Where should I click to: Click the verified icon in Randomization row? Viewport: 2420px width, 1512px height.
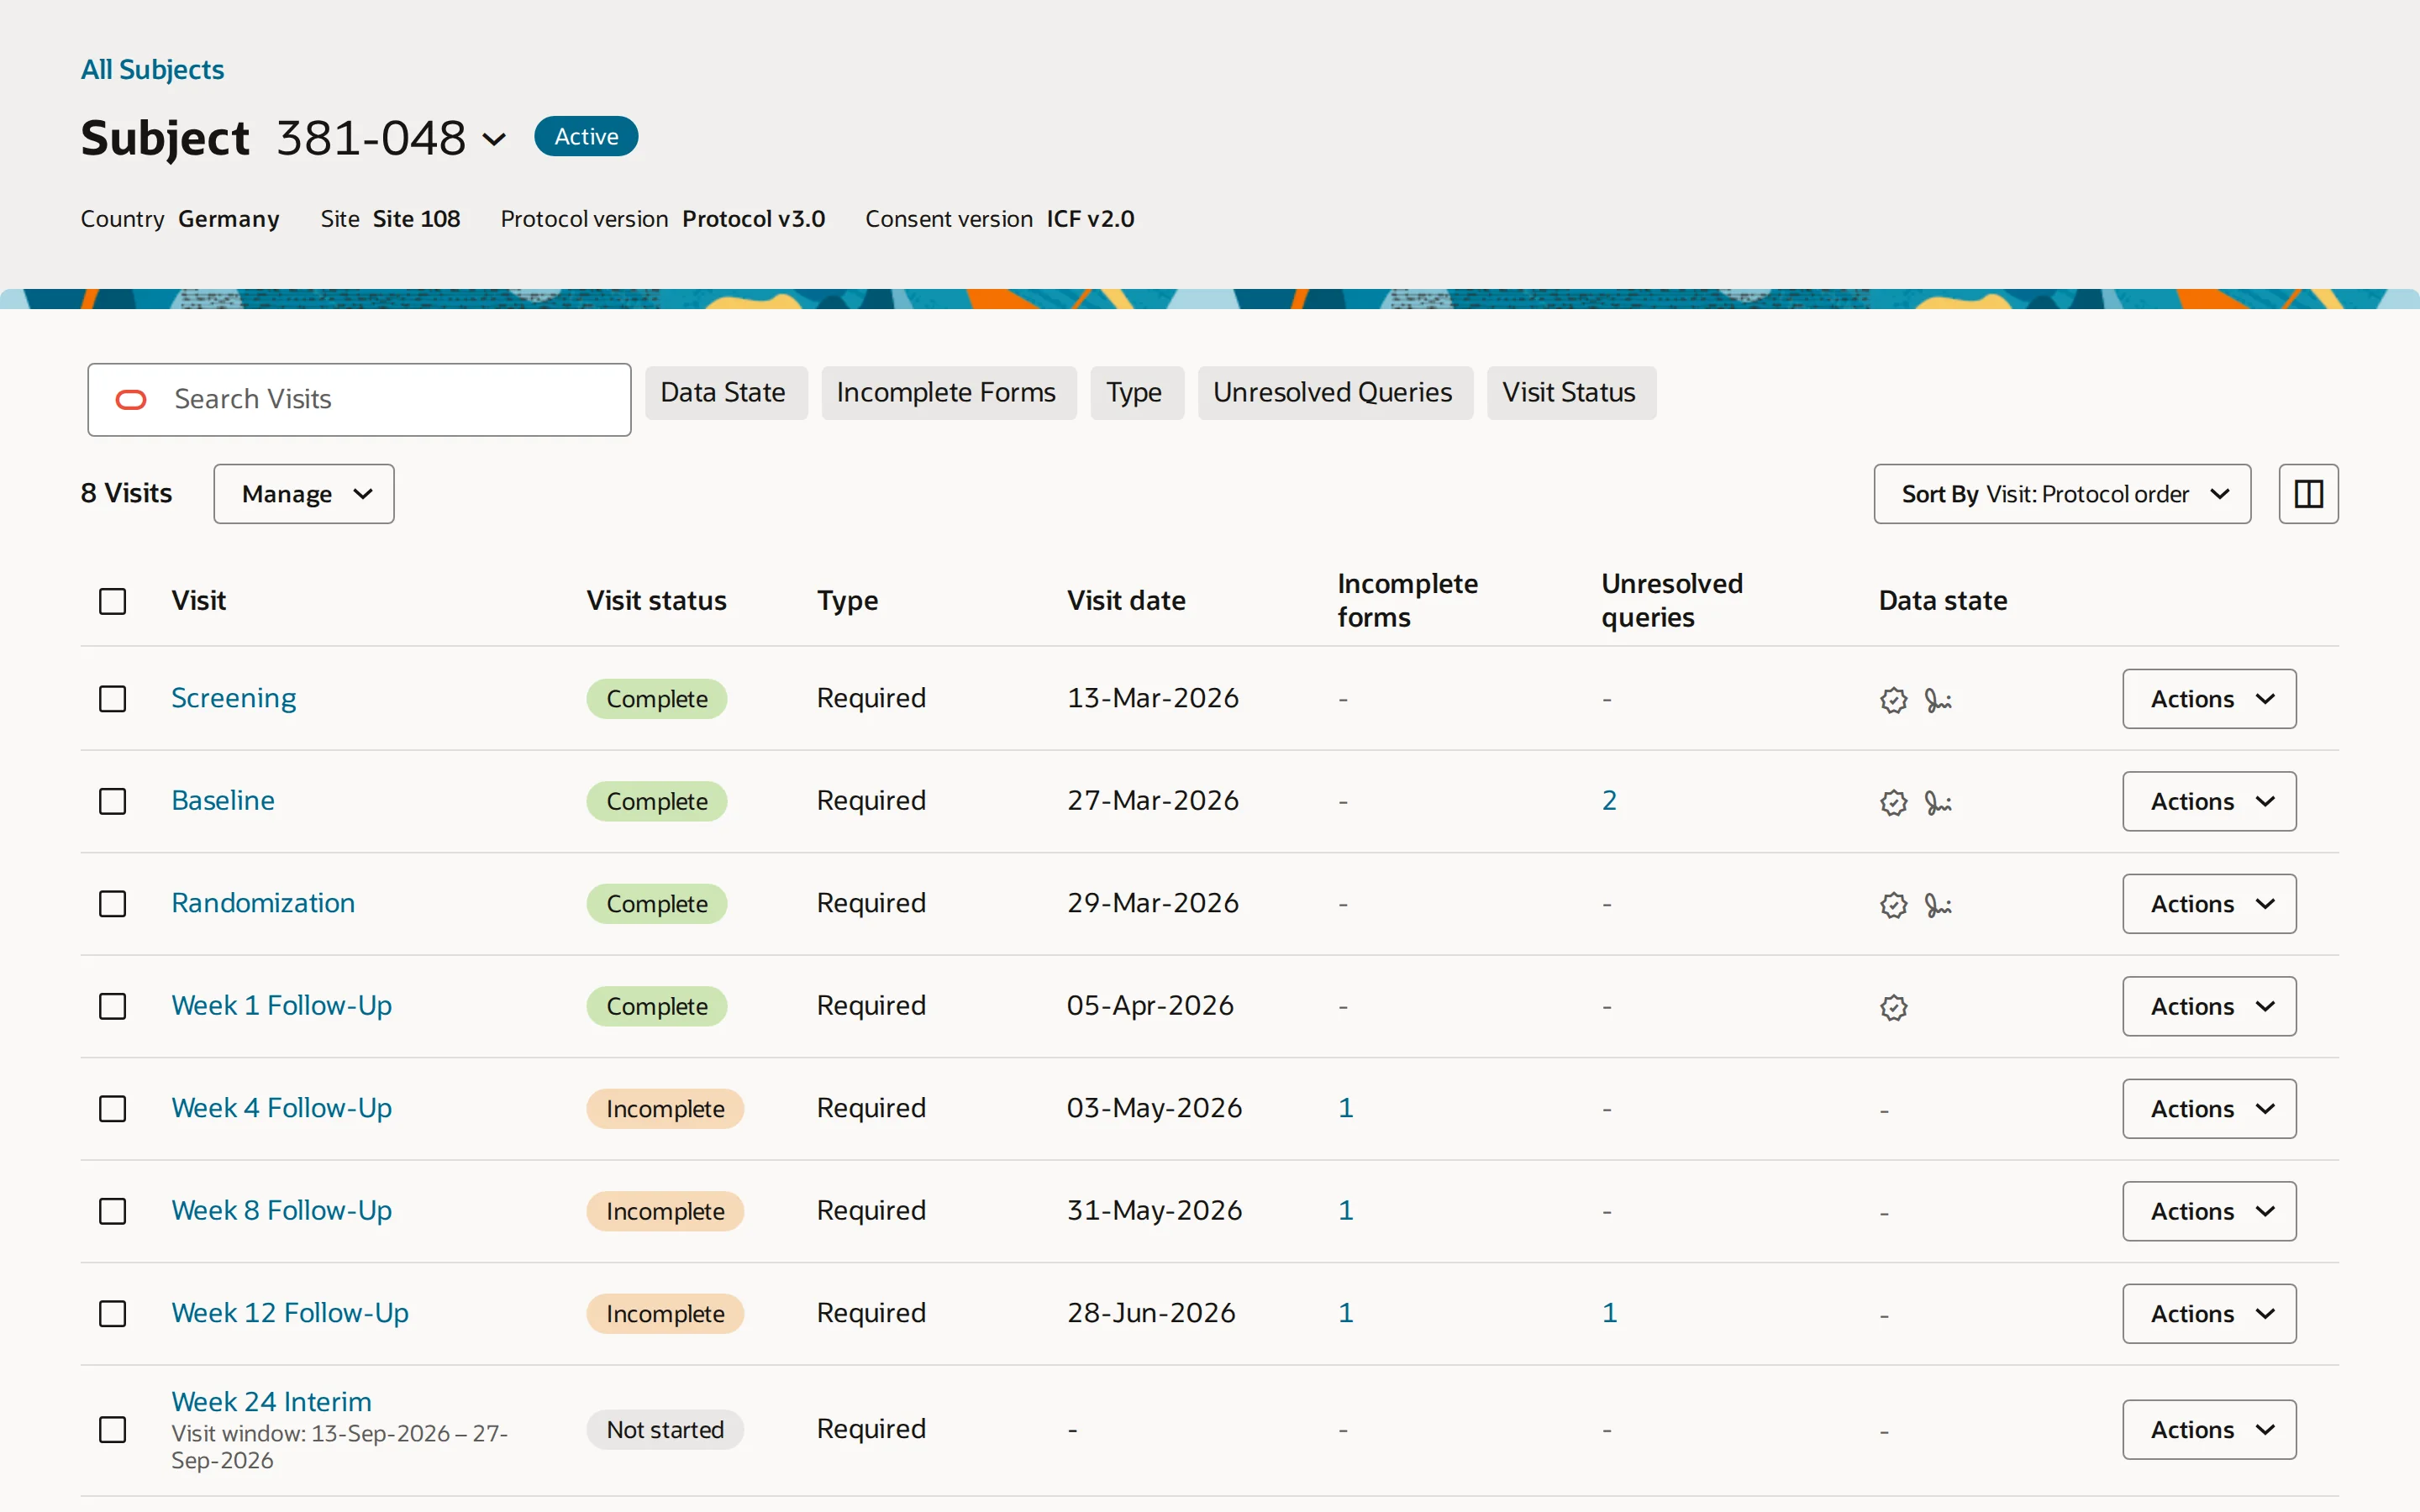(x=1893, y=905)
